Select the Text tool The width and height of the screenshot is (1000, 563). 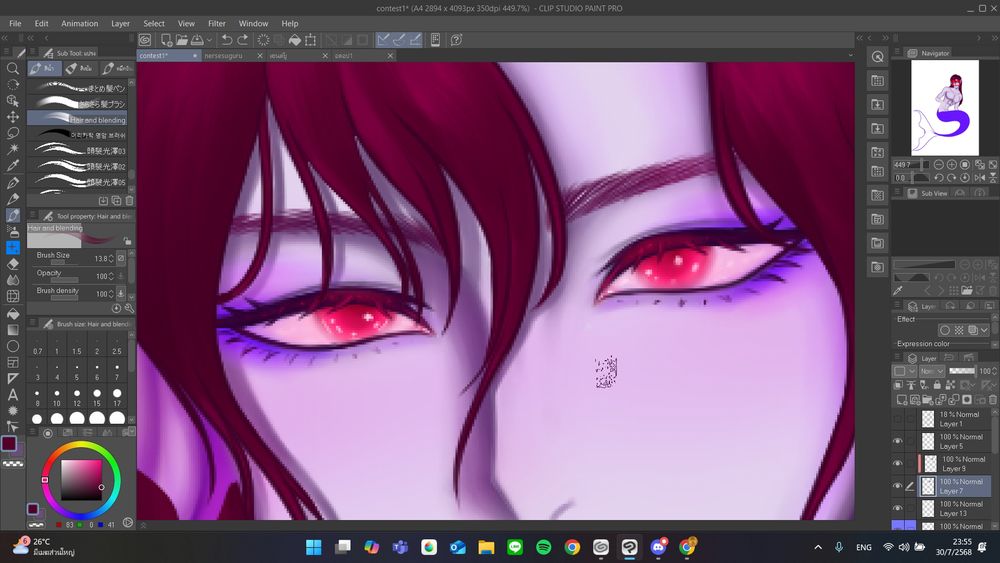coord(12,395)
